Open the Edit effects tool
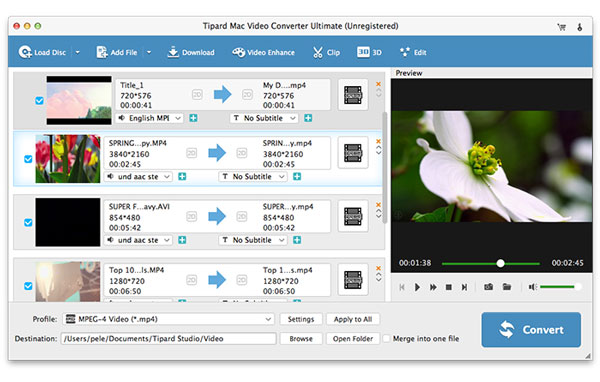600x382 pixels. point(413,52)
